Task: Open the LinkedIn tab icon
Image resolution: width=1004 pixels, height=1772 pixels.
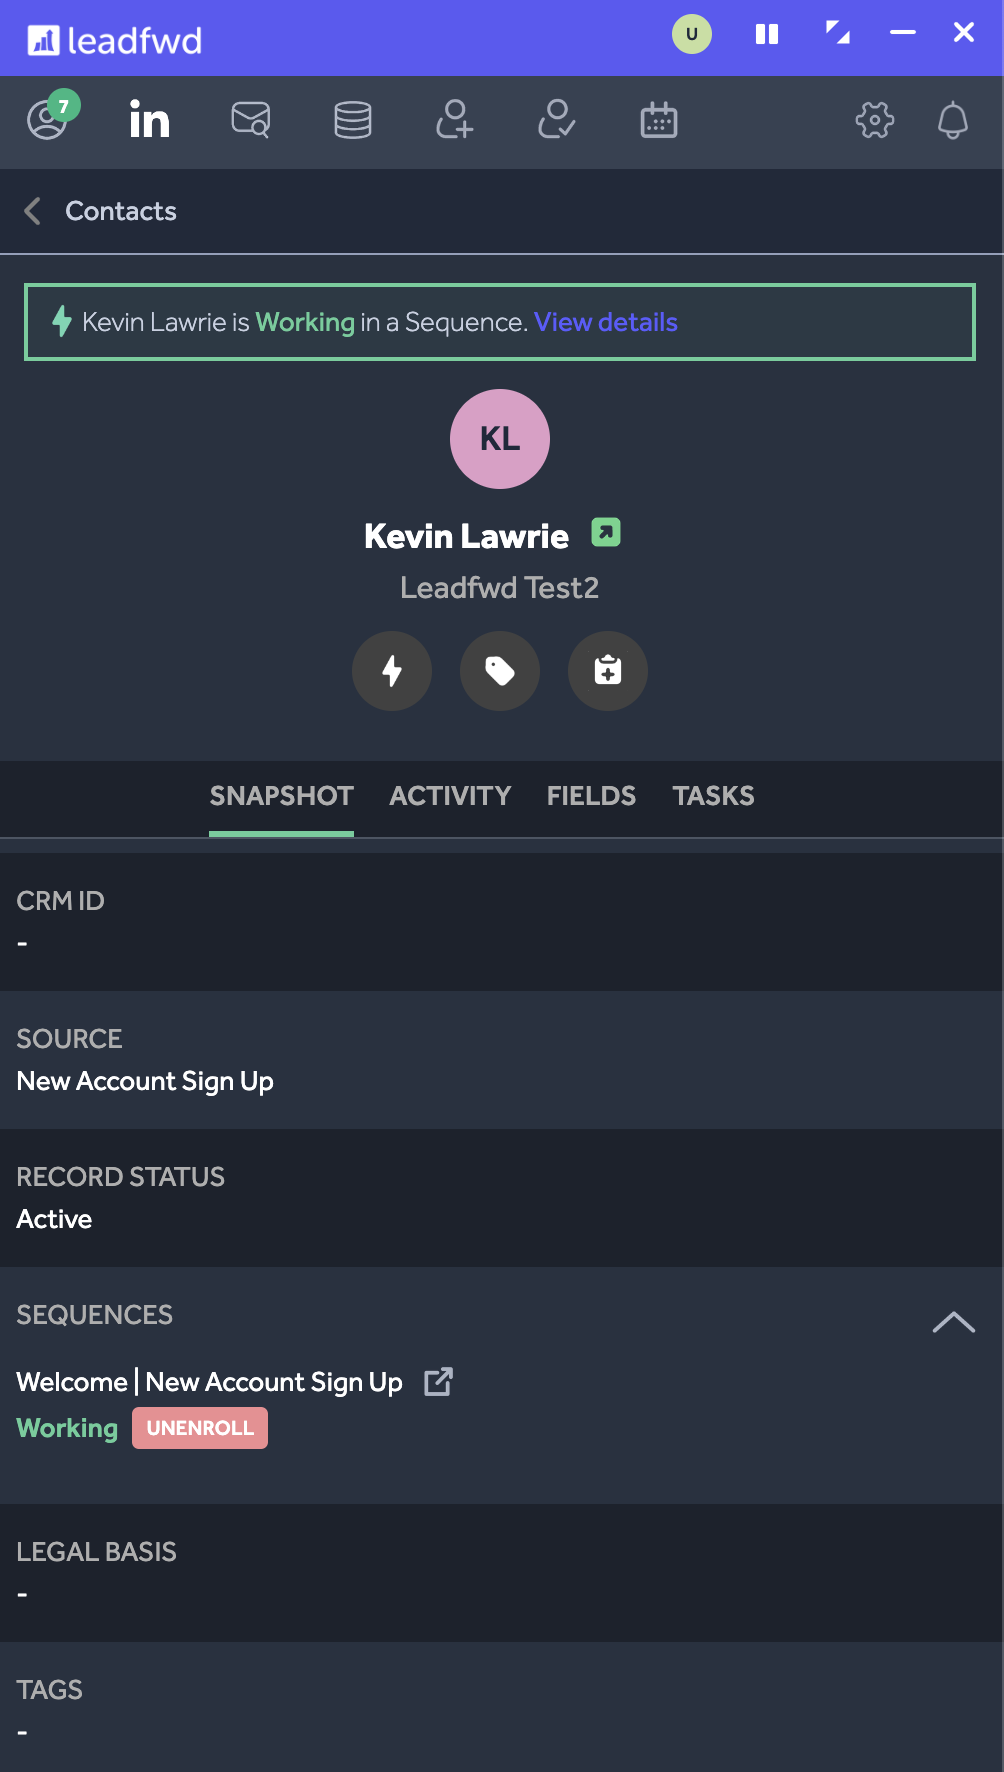Action: tap(150, 120)
